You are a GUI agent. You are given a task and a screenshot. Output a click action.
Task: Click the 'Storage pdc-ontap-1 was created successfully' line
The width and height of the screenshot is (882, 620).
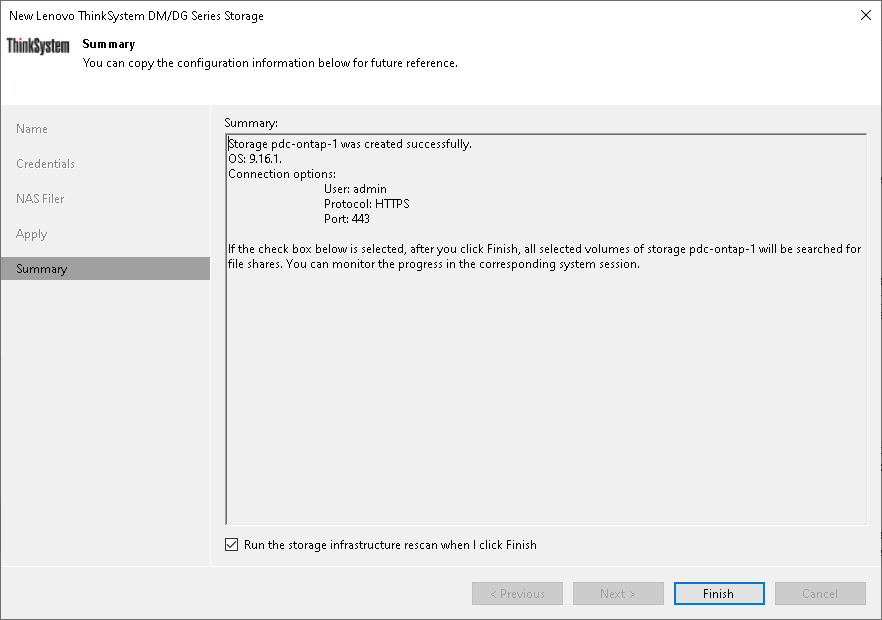coord(350,144)
